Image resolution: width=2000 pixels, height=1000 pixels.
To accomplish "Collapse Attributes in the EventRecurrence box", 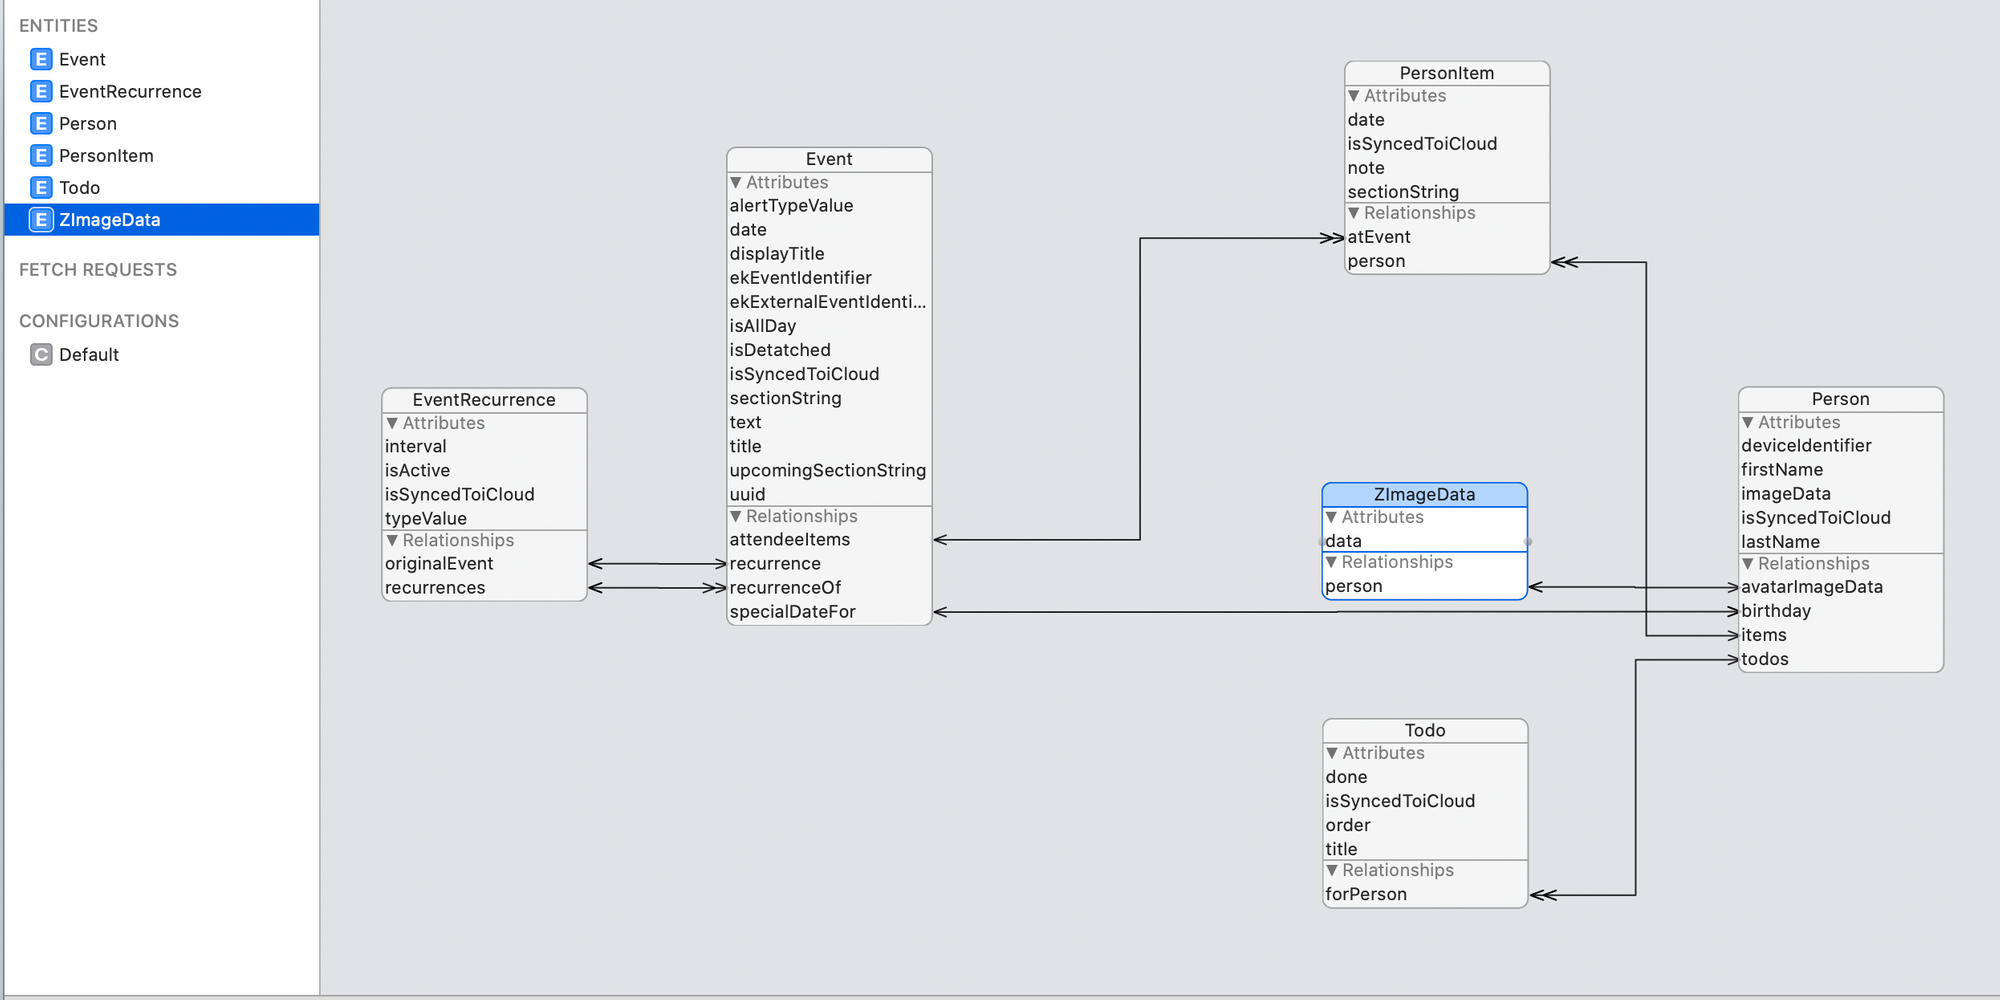I will pos(392,424).
